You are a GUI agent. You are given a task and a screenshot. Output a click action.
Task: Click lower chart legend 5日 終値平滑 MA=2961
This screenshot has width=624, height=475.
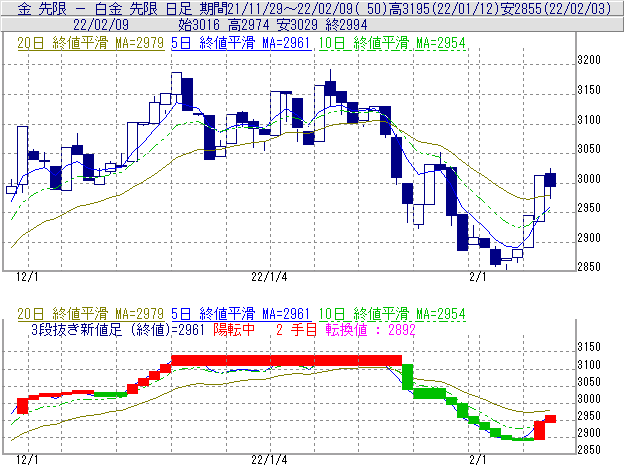241,314
